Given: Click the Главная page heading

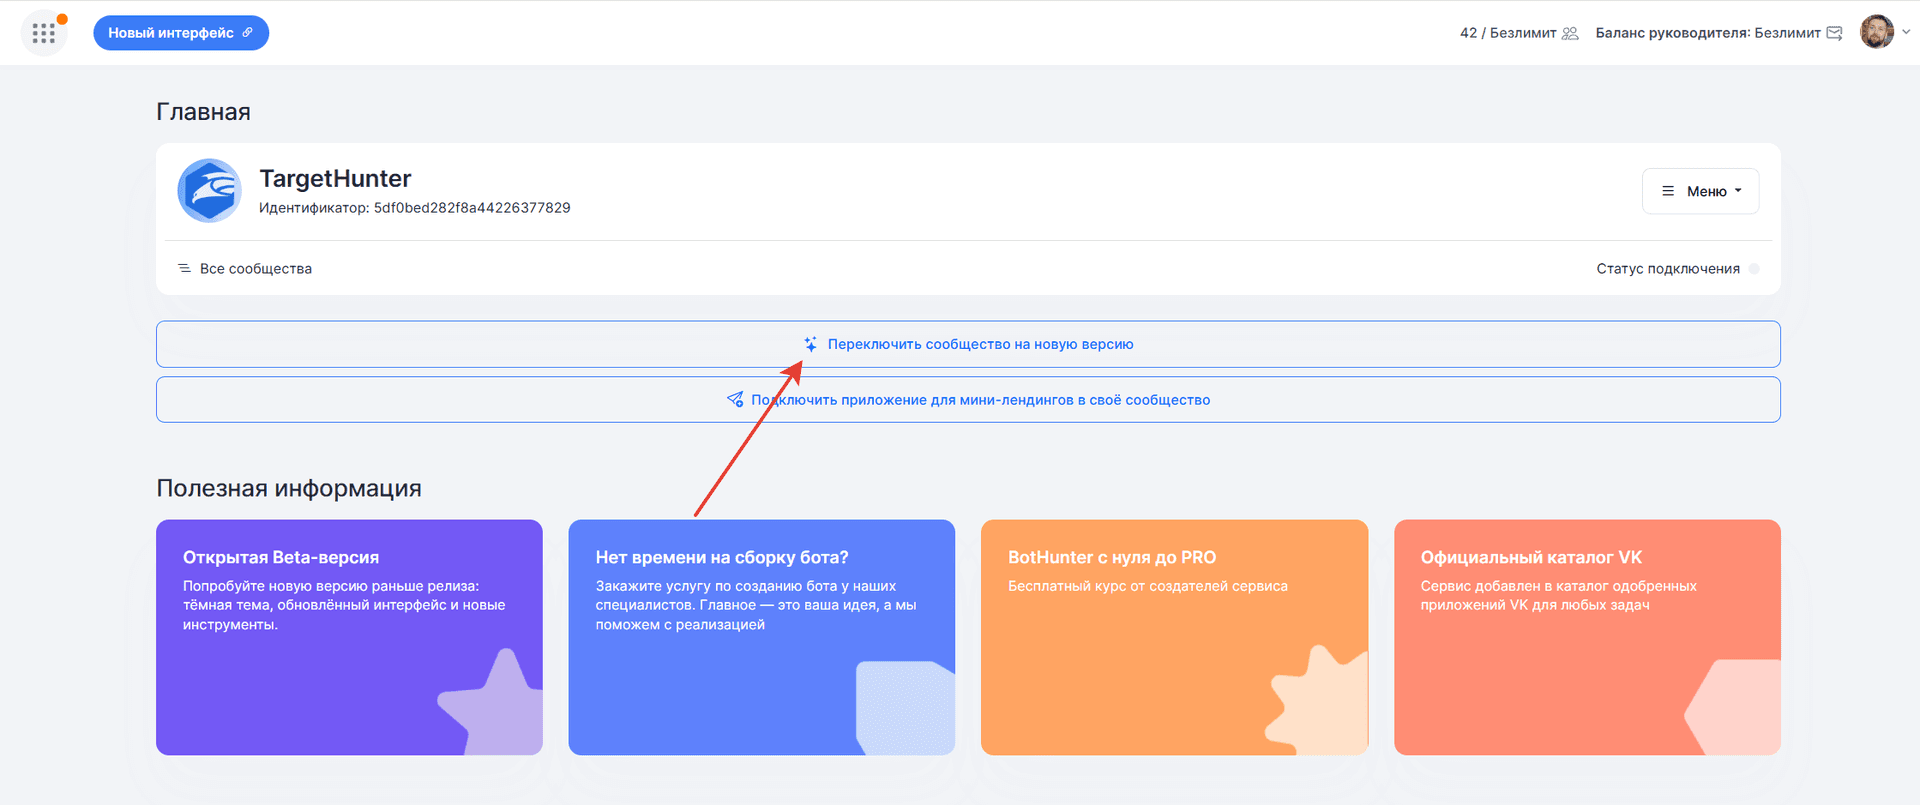Looking at the screenshot, I should coord(203,112).
